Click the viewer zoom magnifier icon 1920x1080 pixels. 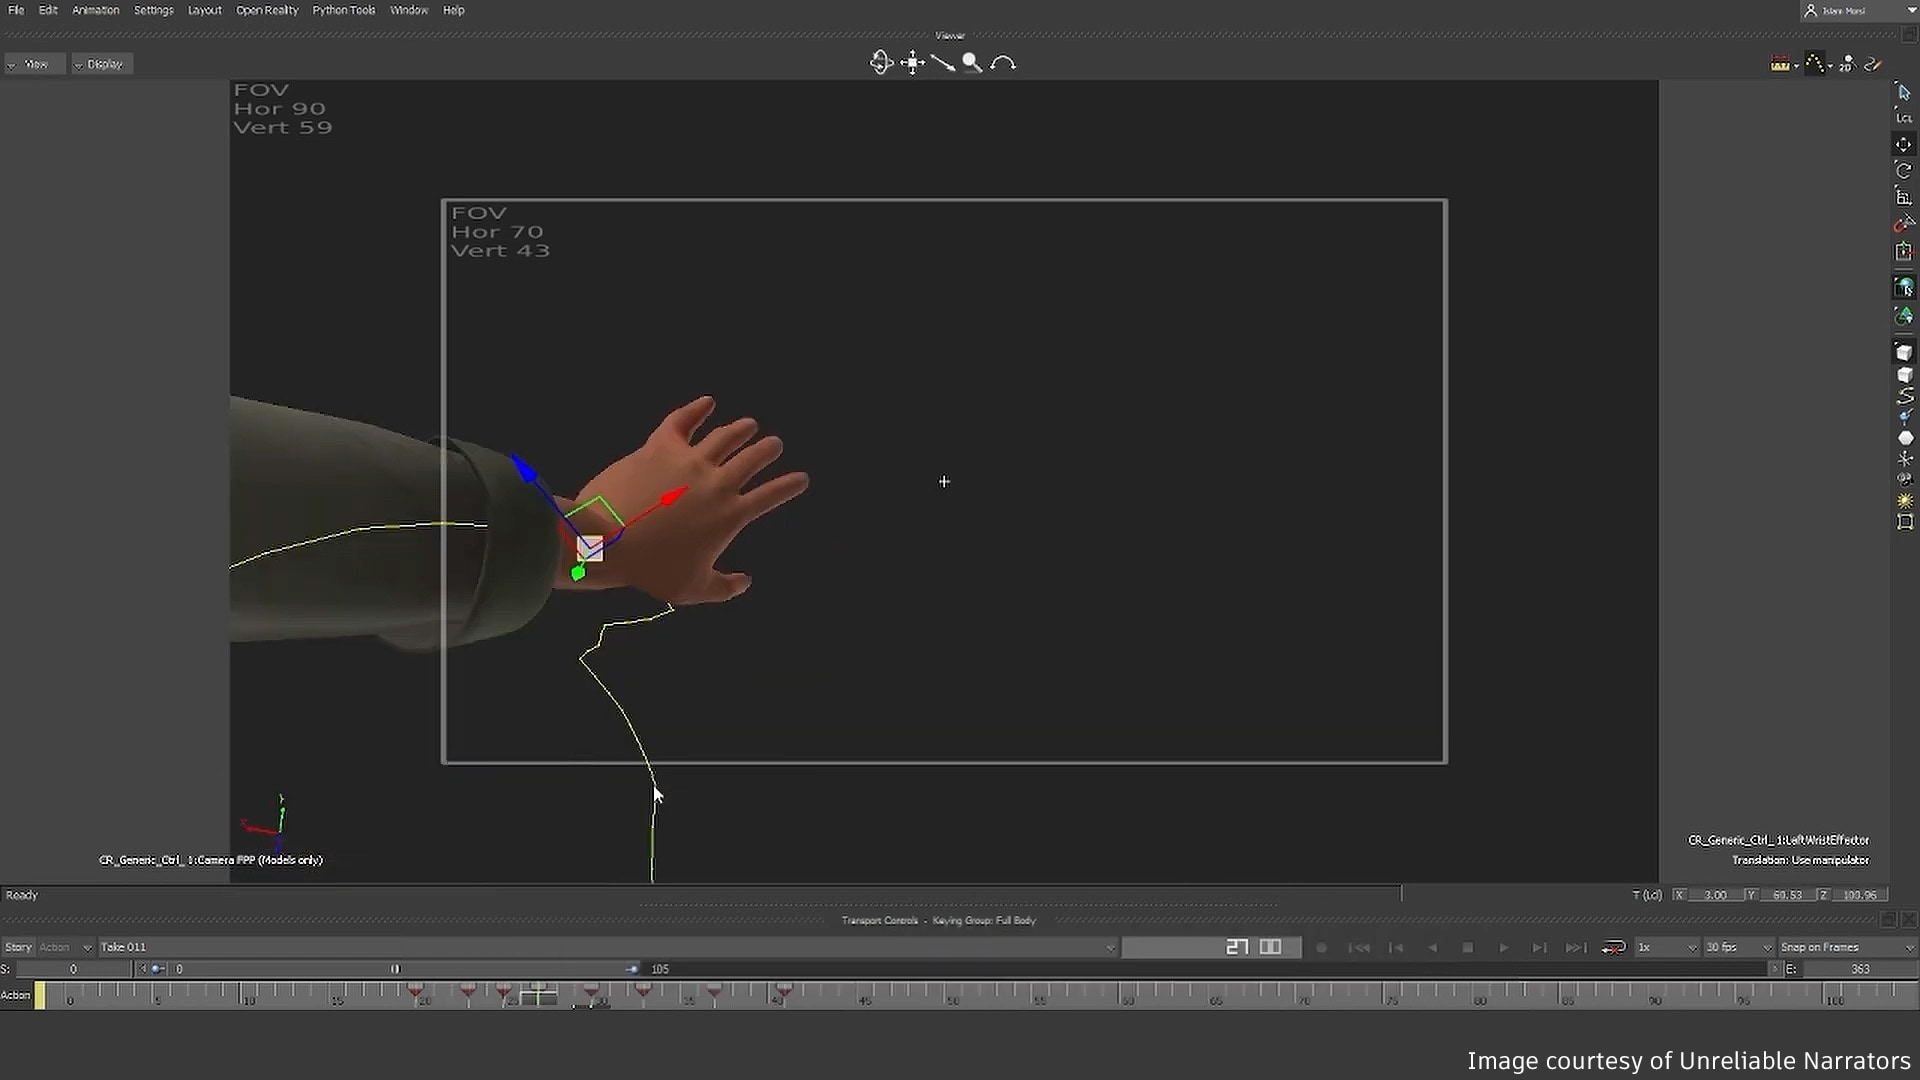[972, 63]
